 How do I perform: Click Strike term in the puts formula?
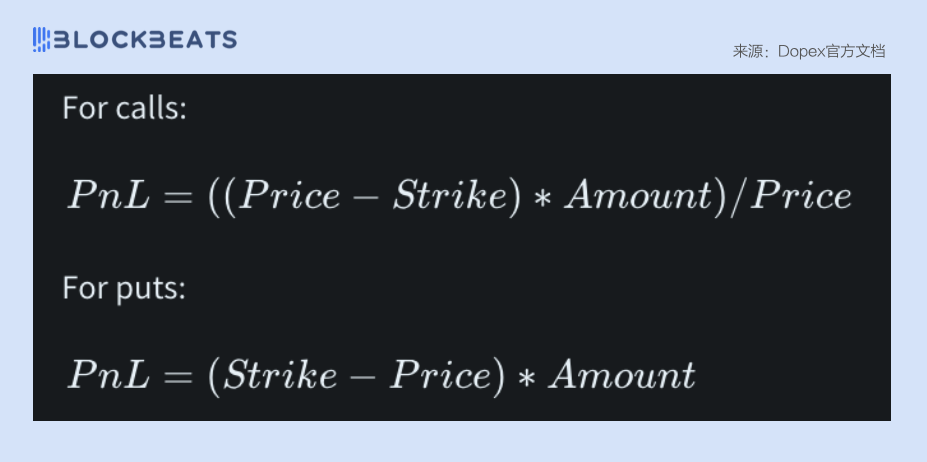point(280,374)
